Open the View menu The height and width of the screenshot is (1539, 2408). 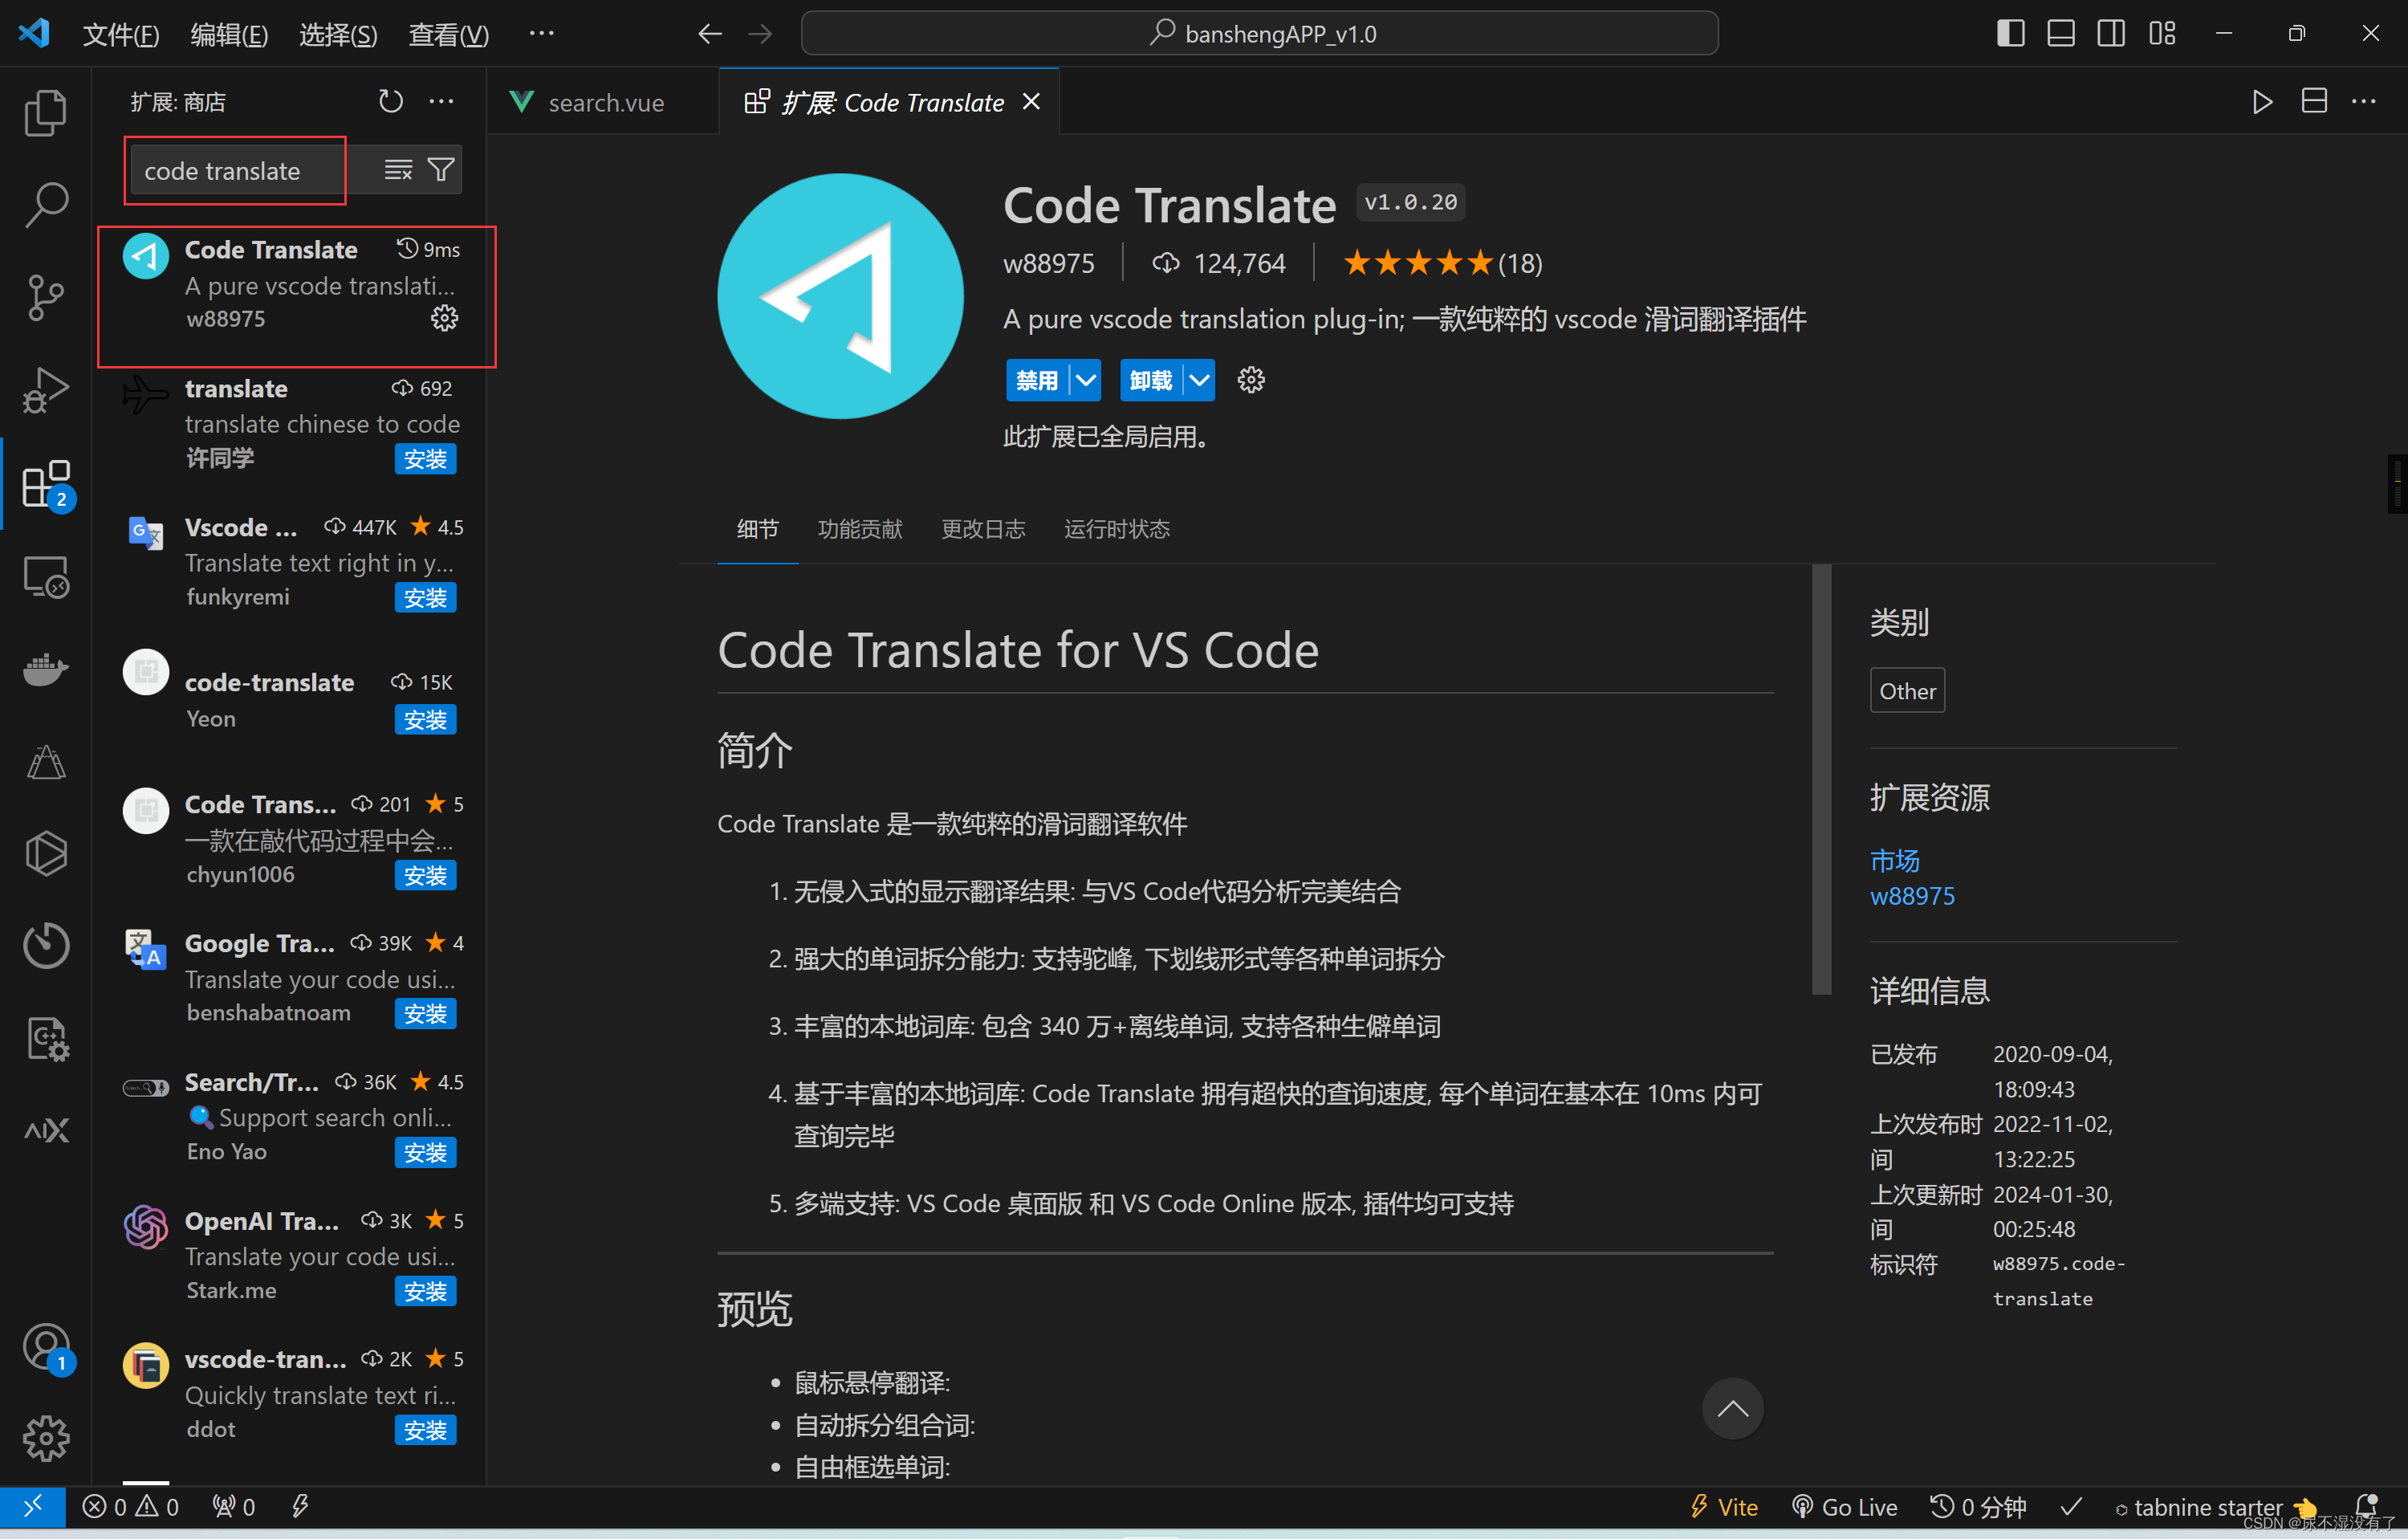(x=448, y=34)
